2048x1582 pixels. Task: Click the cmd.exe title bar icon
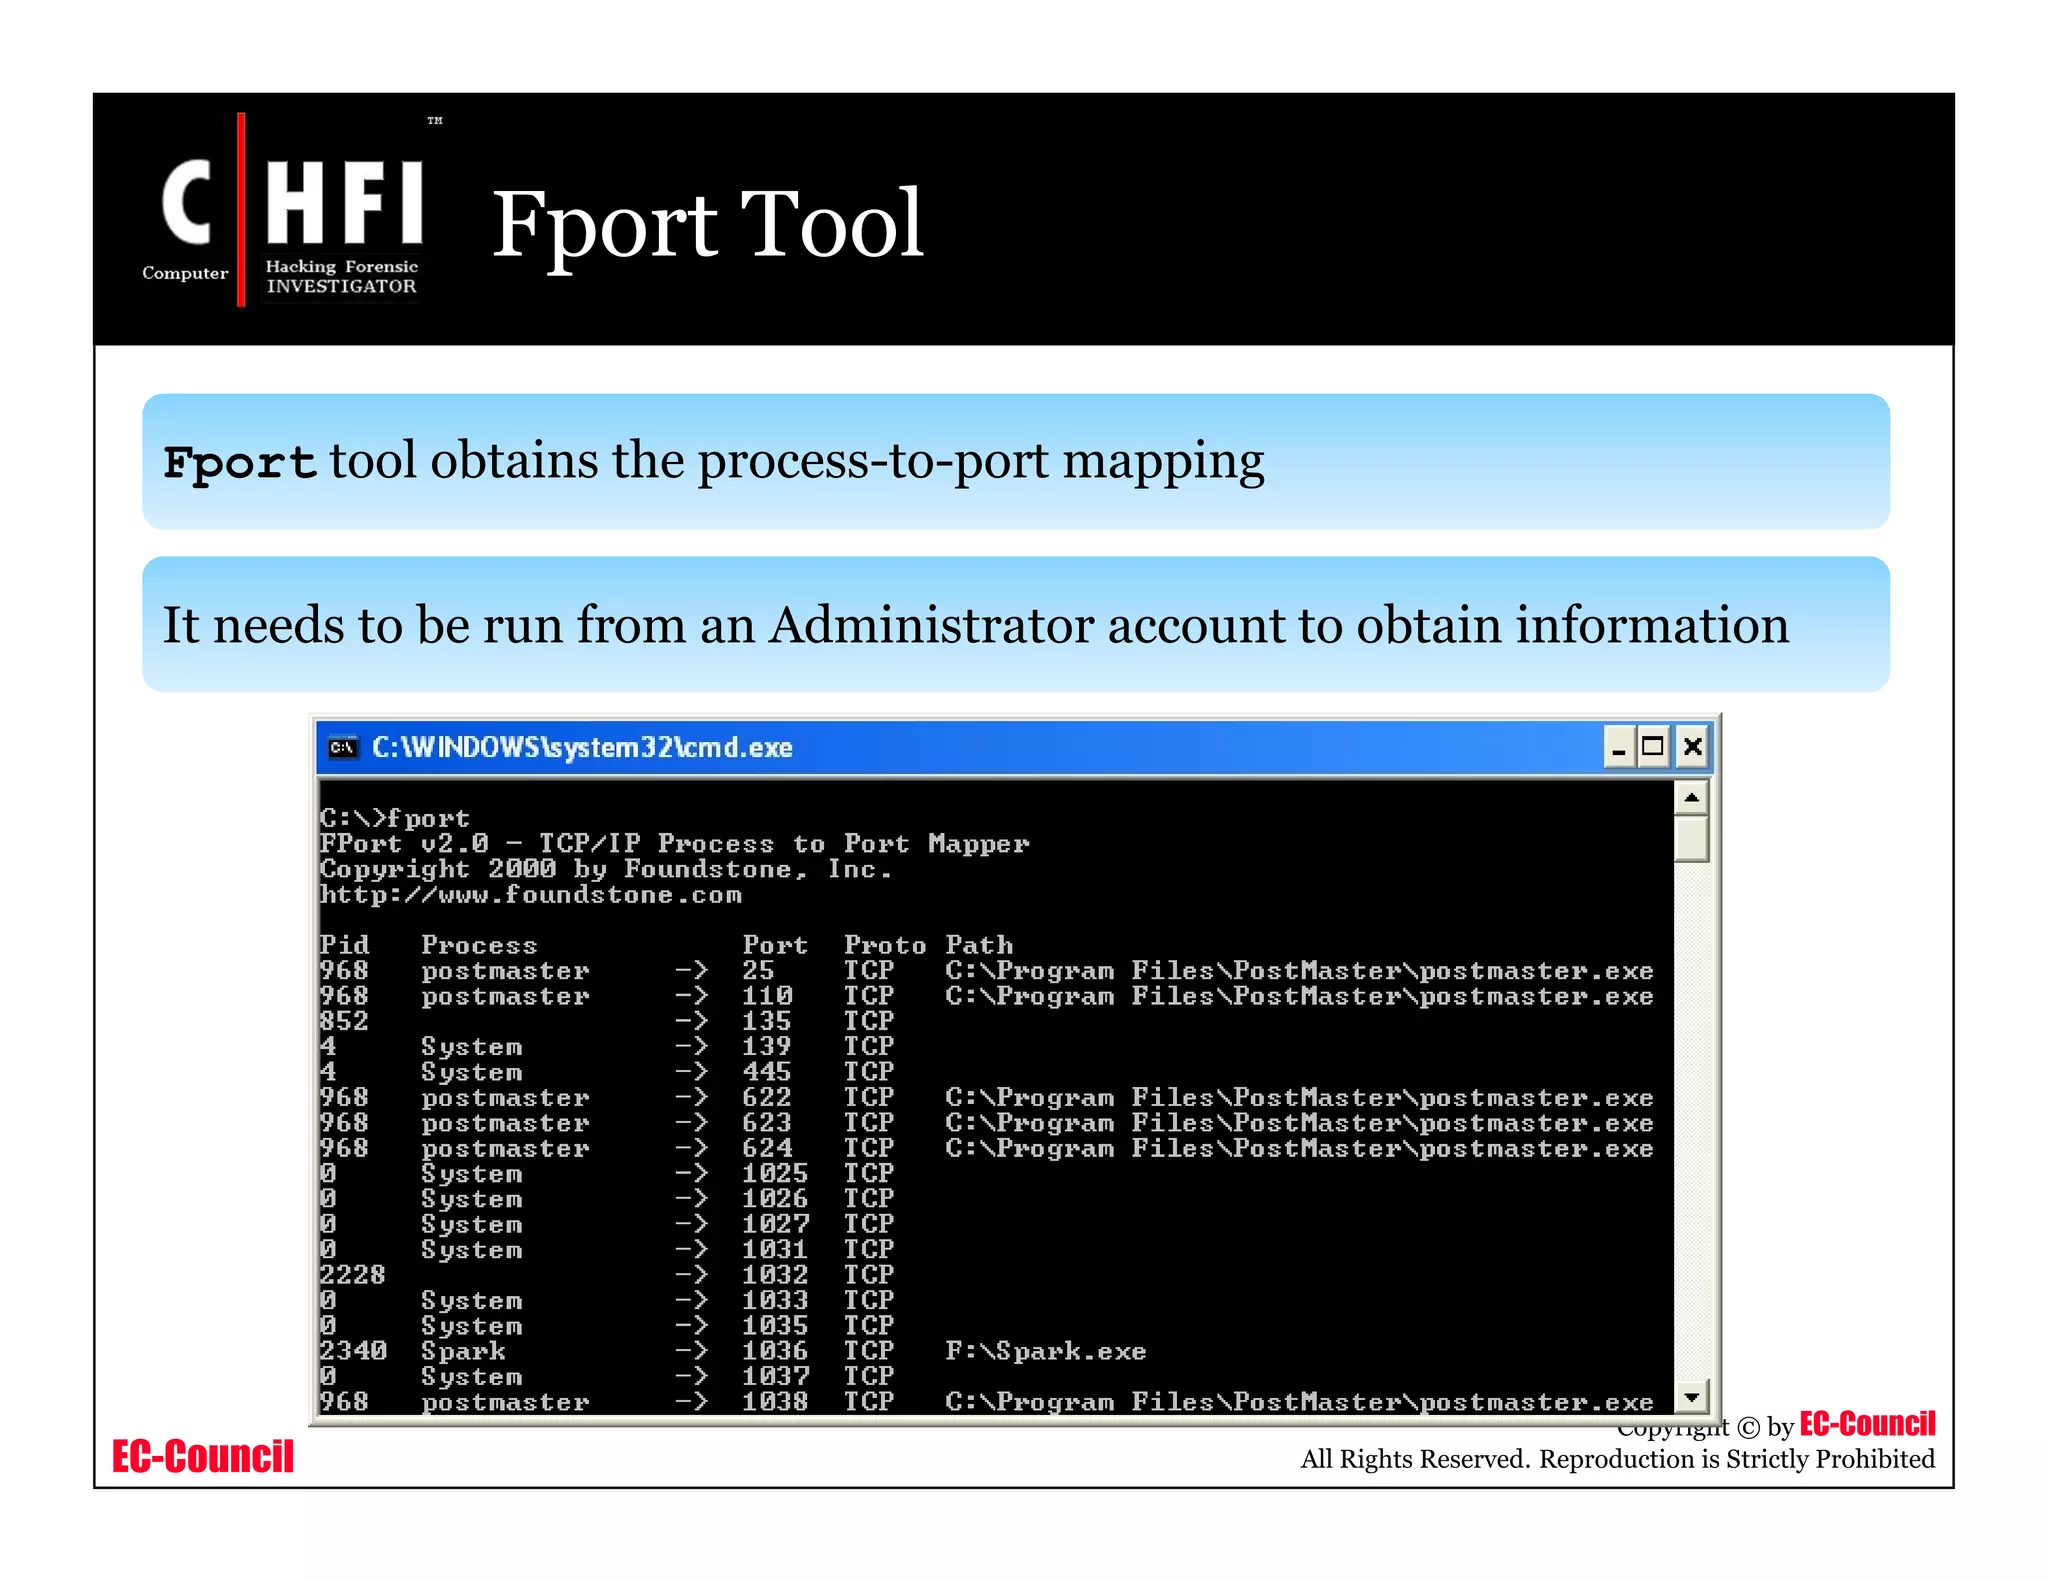[x=343, y=747]
